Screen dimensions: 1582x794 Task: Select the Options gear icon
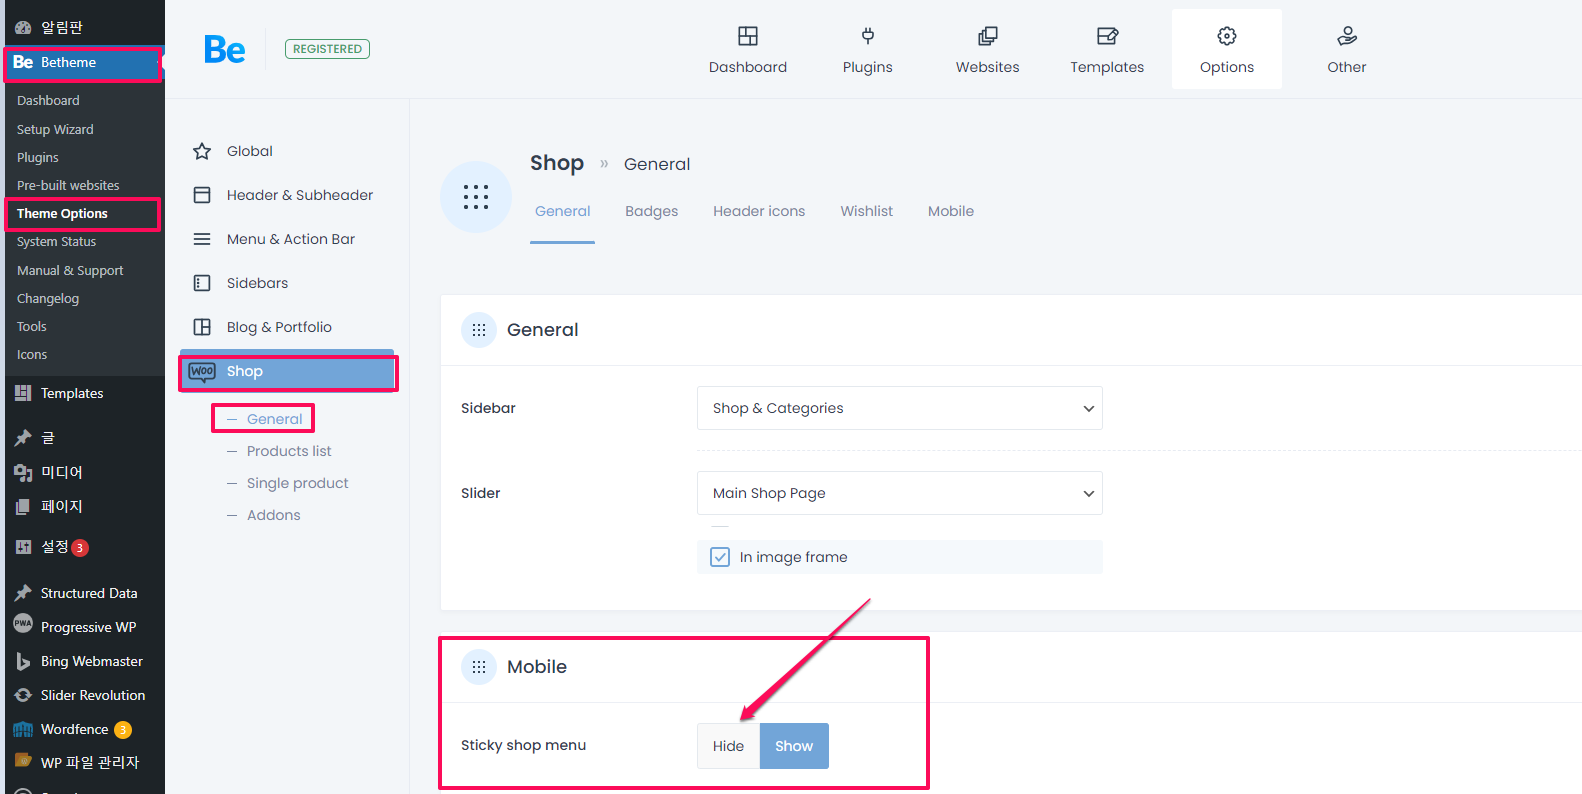coord(1226,37)
